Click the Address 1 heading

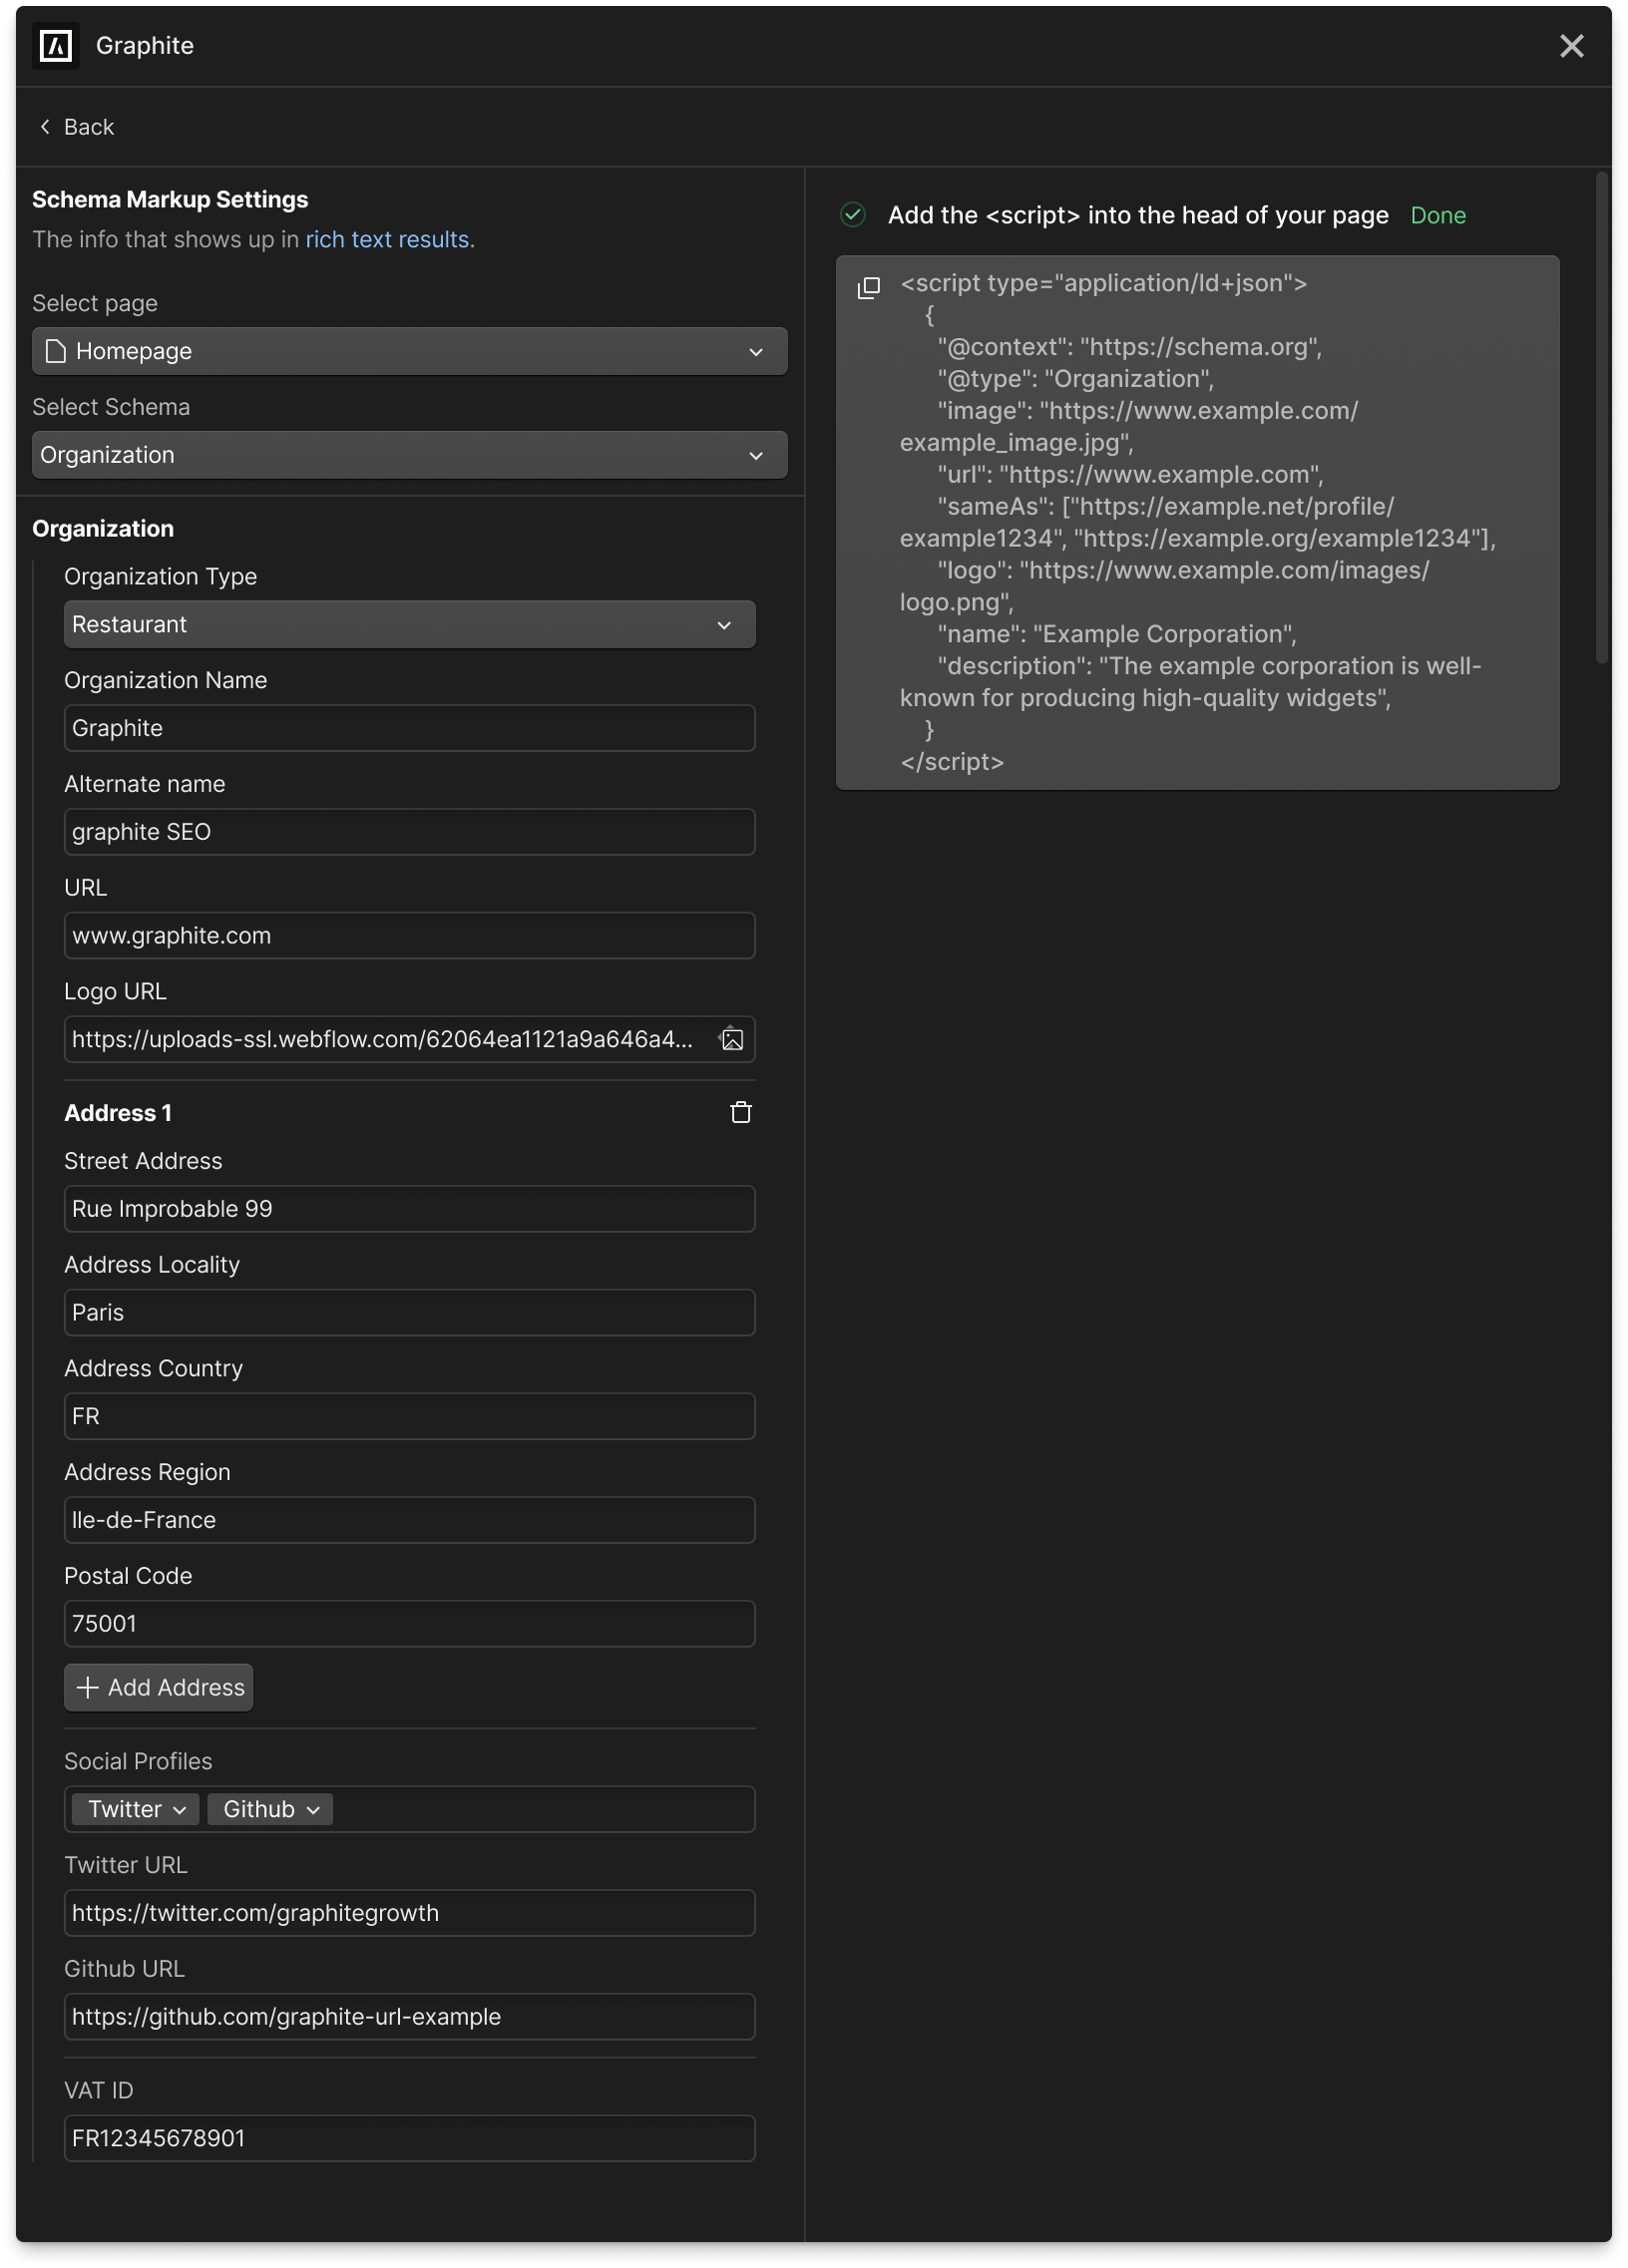click(118, 1114)
